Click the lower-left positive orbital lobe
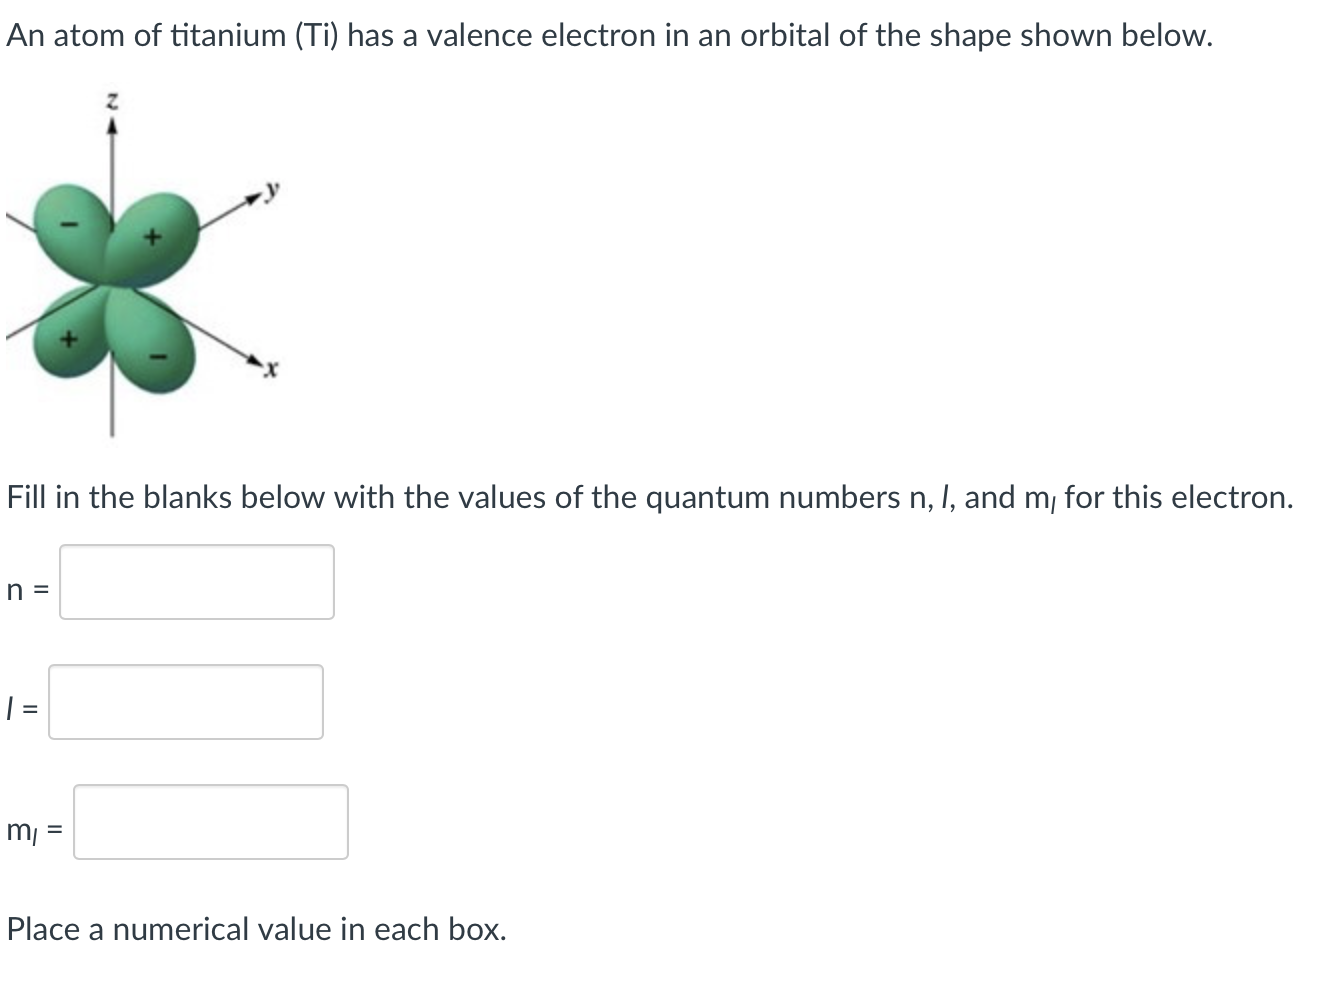The image size is (1332, 982). (68, 340)
